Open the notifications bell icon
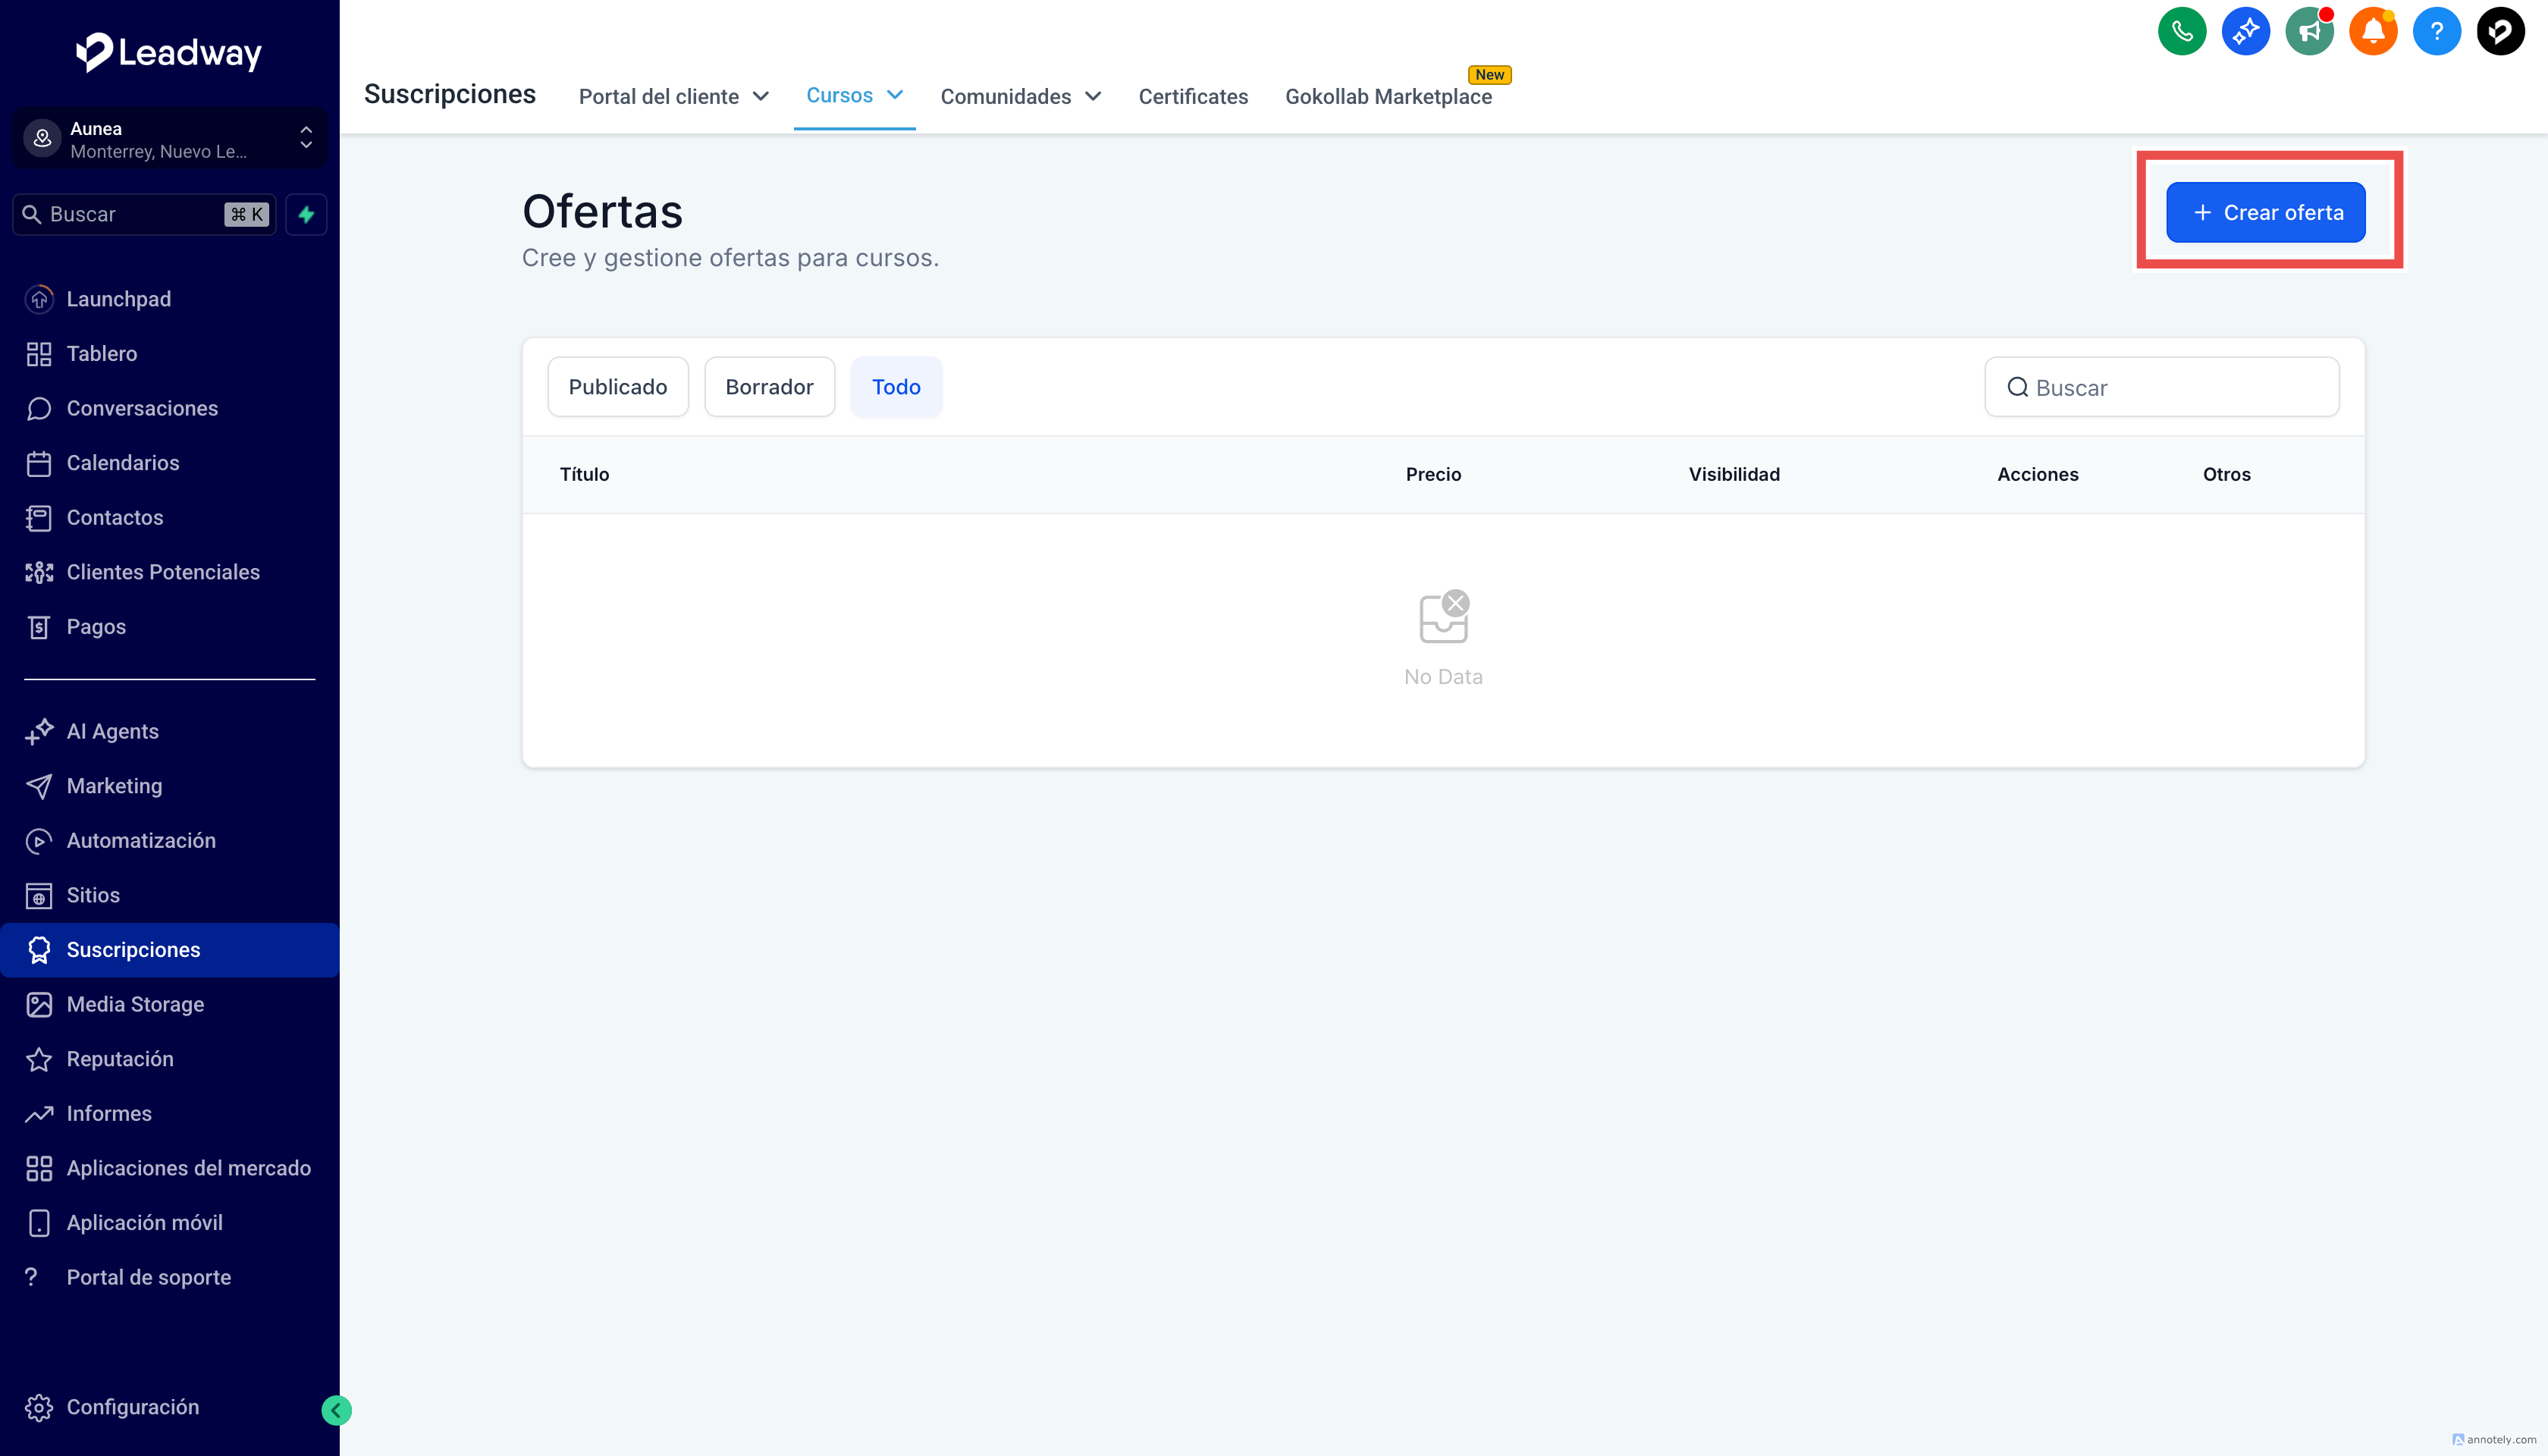2548x1456 pixels. coord(2372,32)
